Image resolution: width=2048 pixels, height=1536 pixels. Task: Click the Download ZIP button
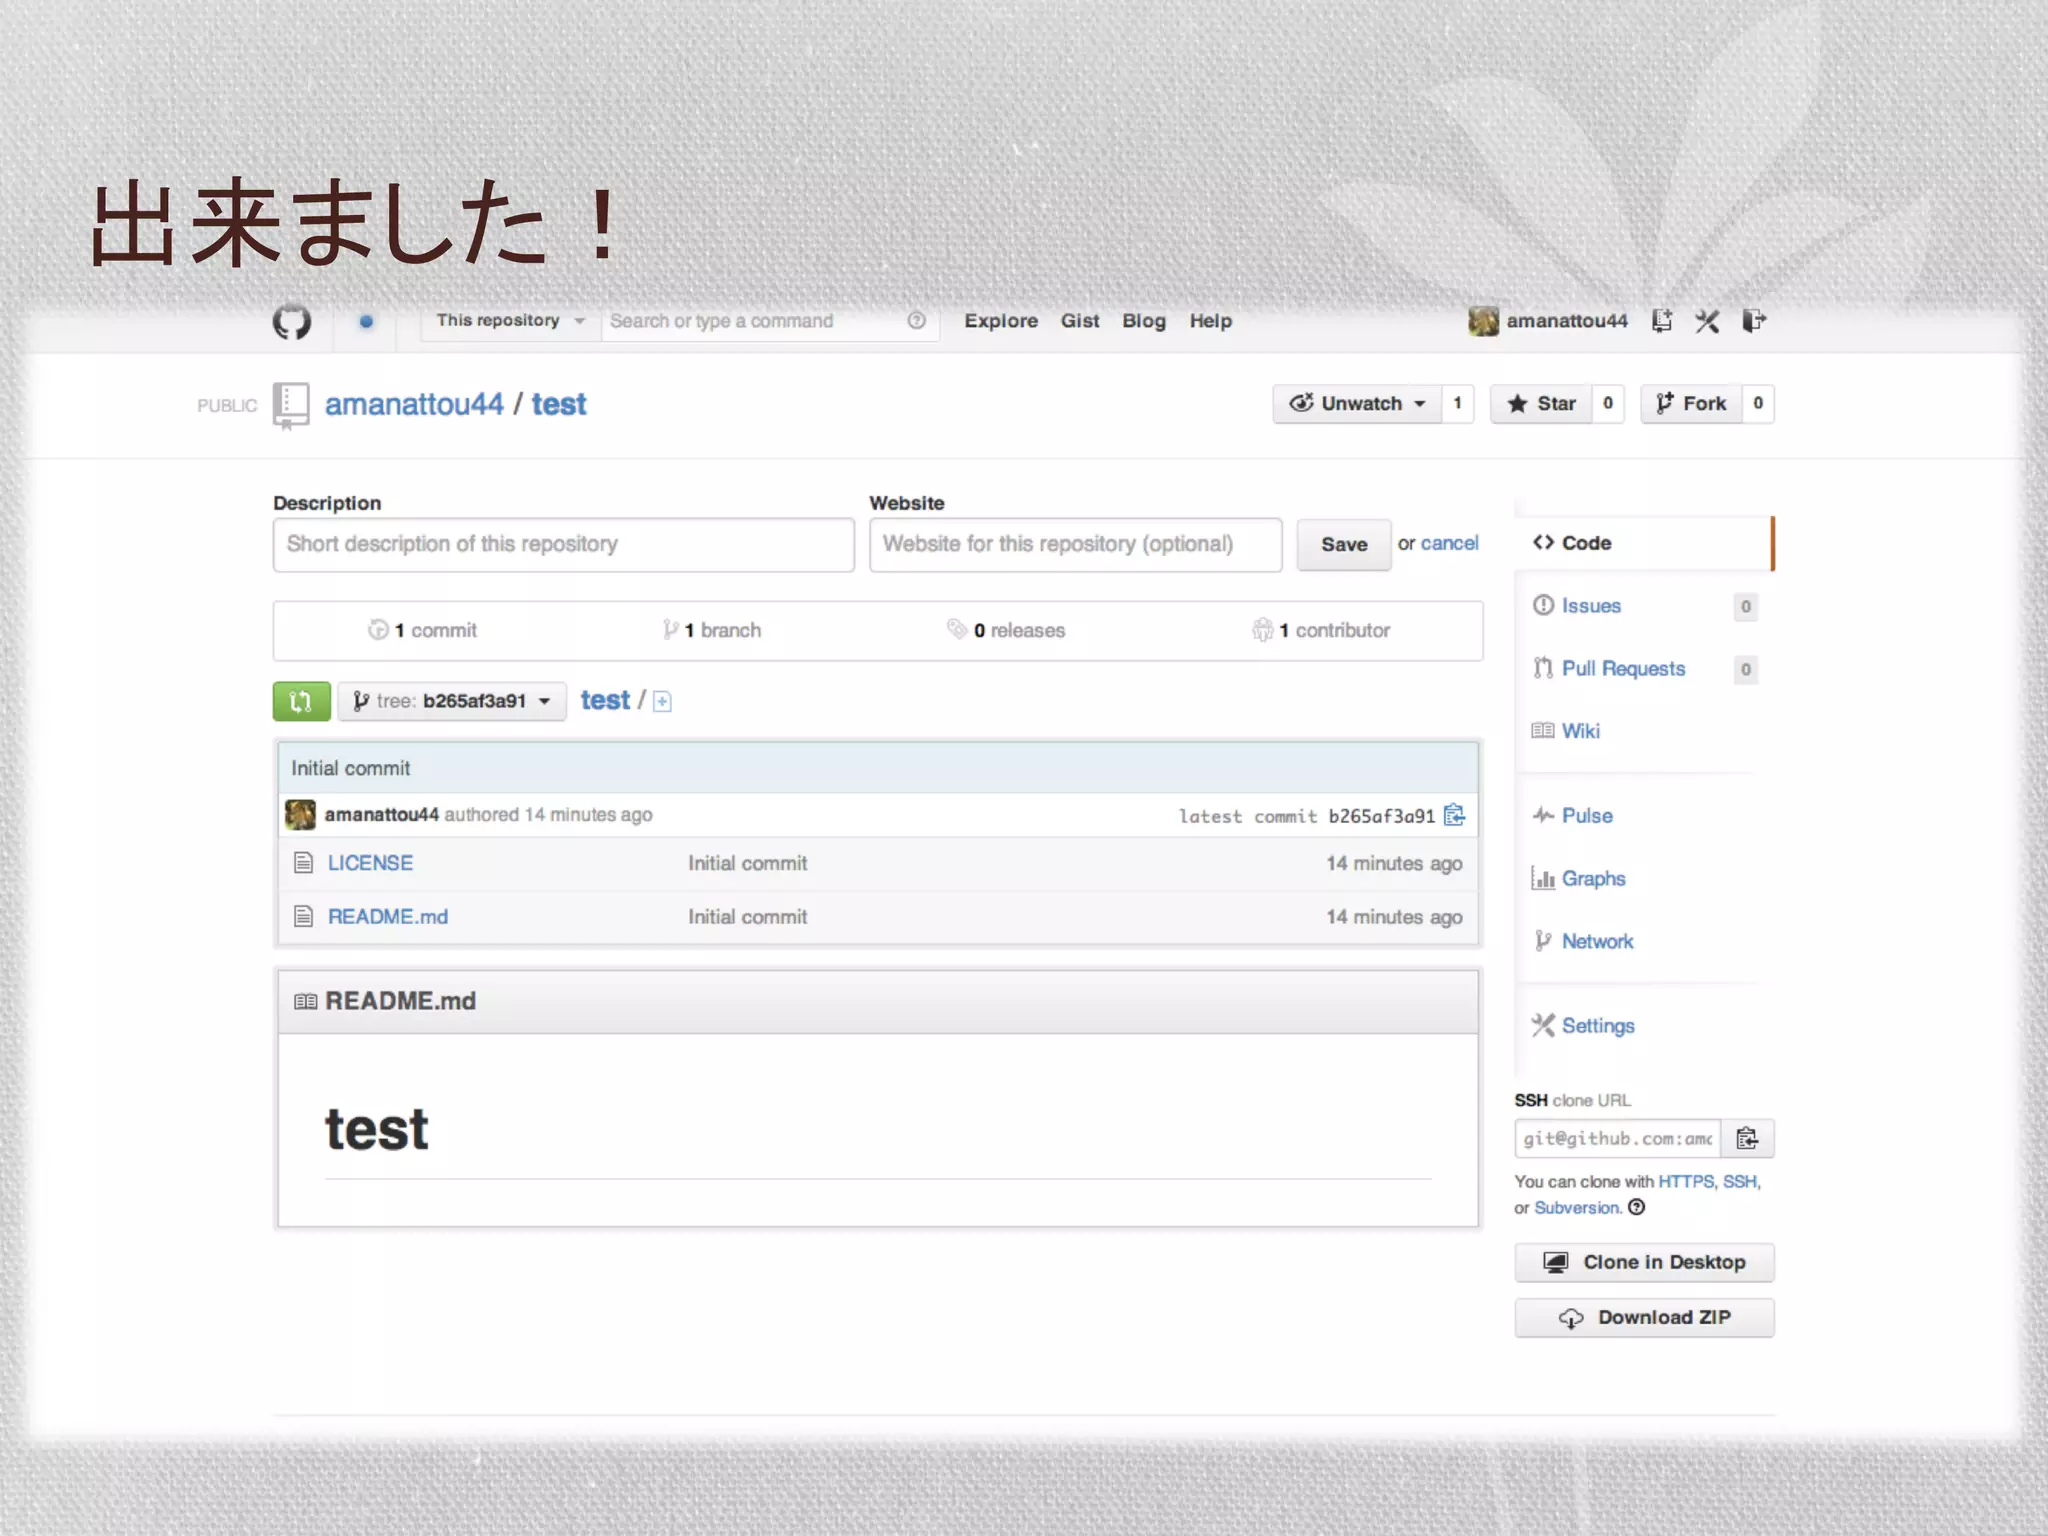pyautogui.click(x=1644, y=1318)
